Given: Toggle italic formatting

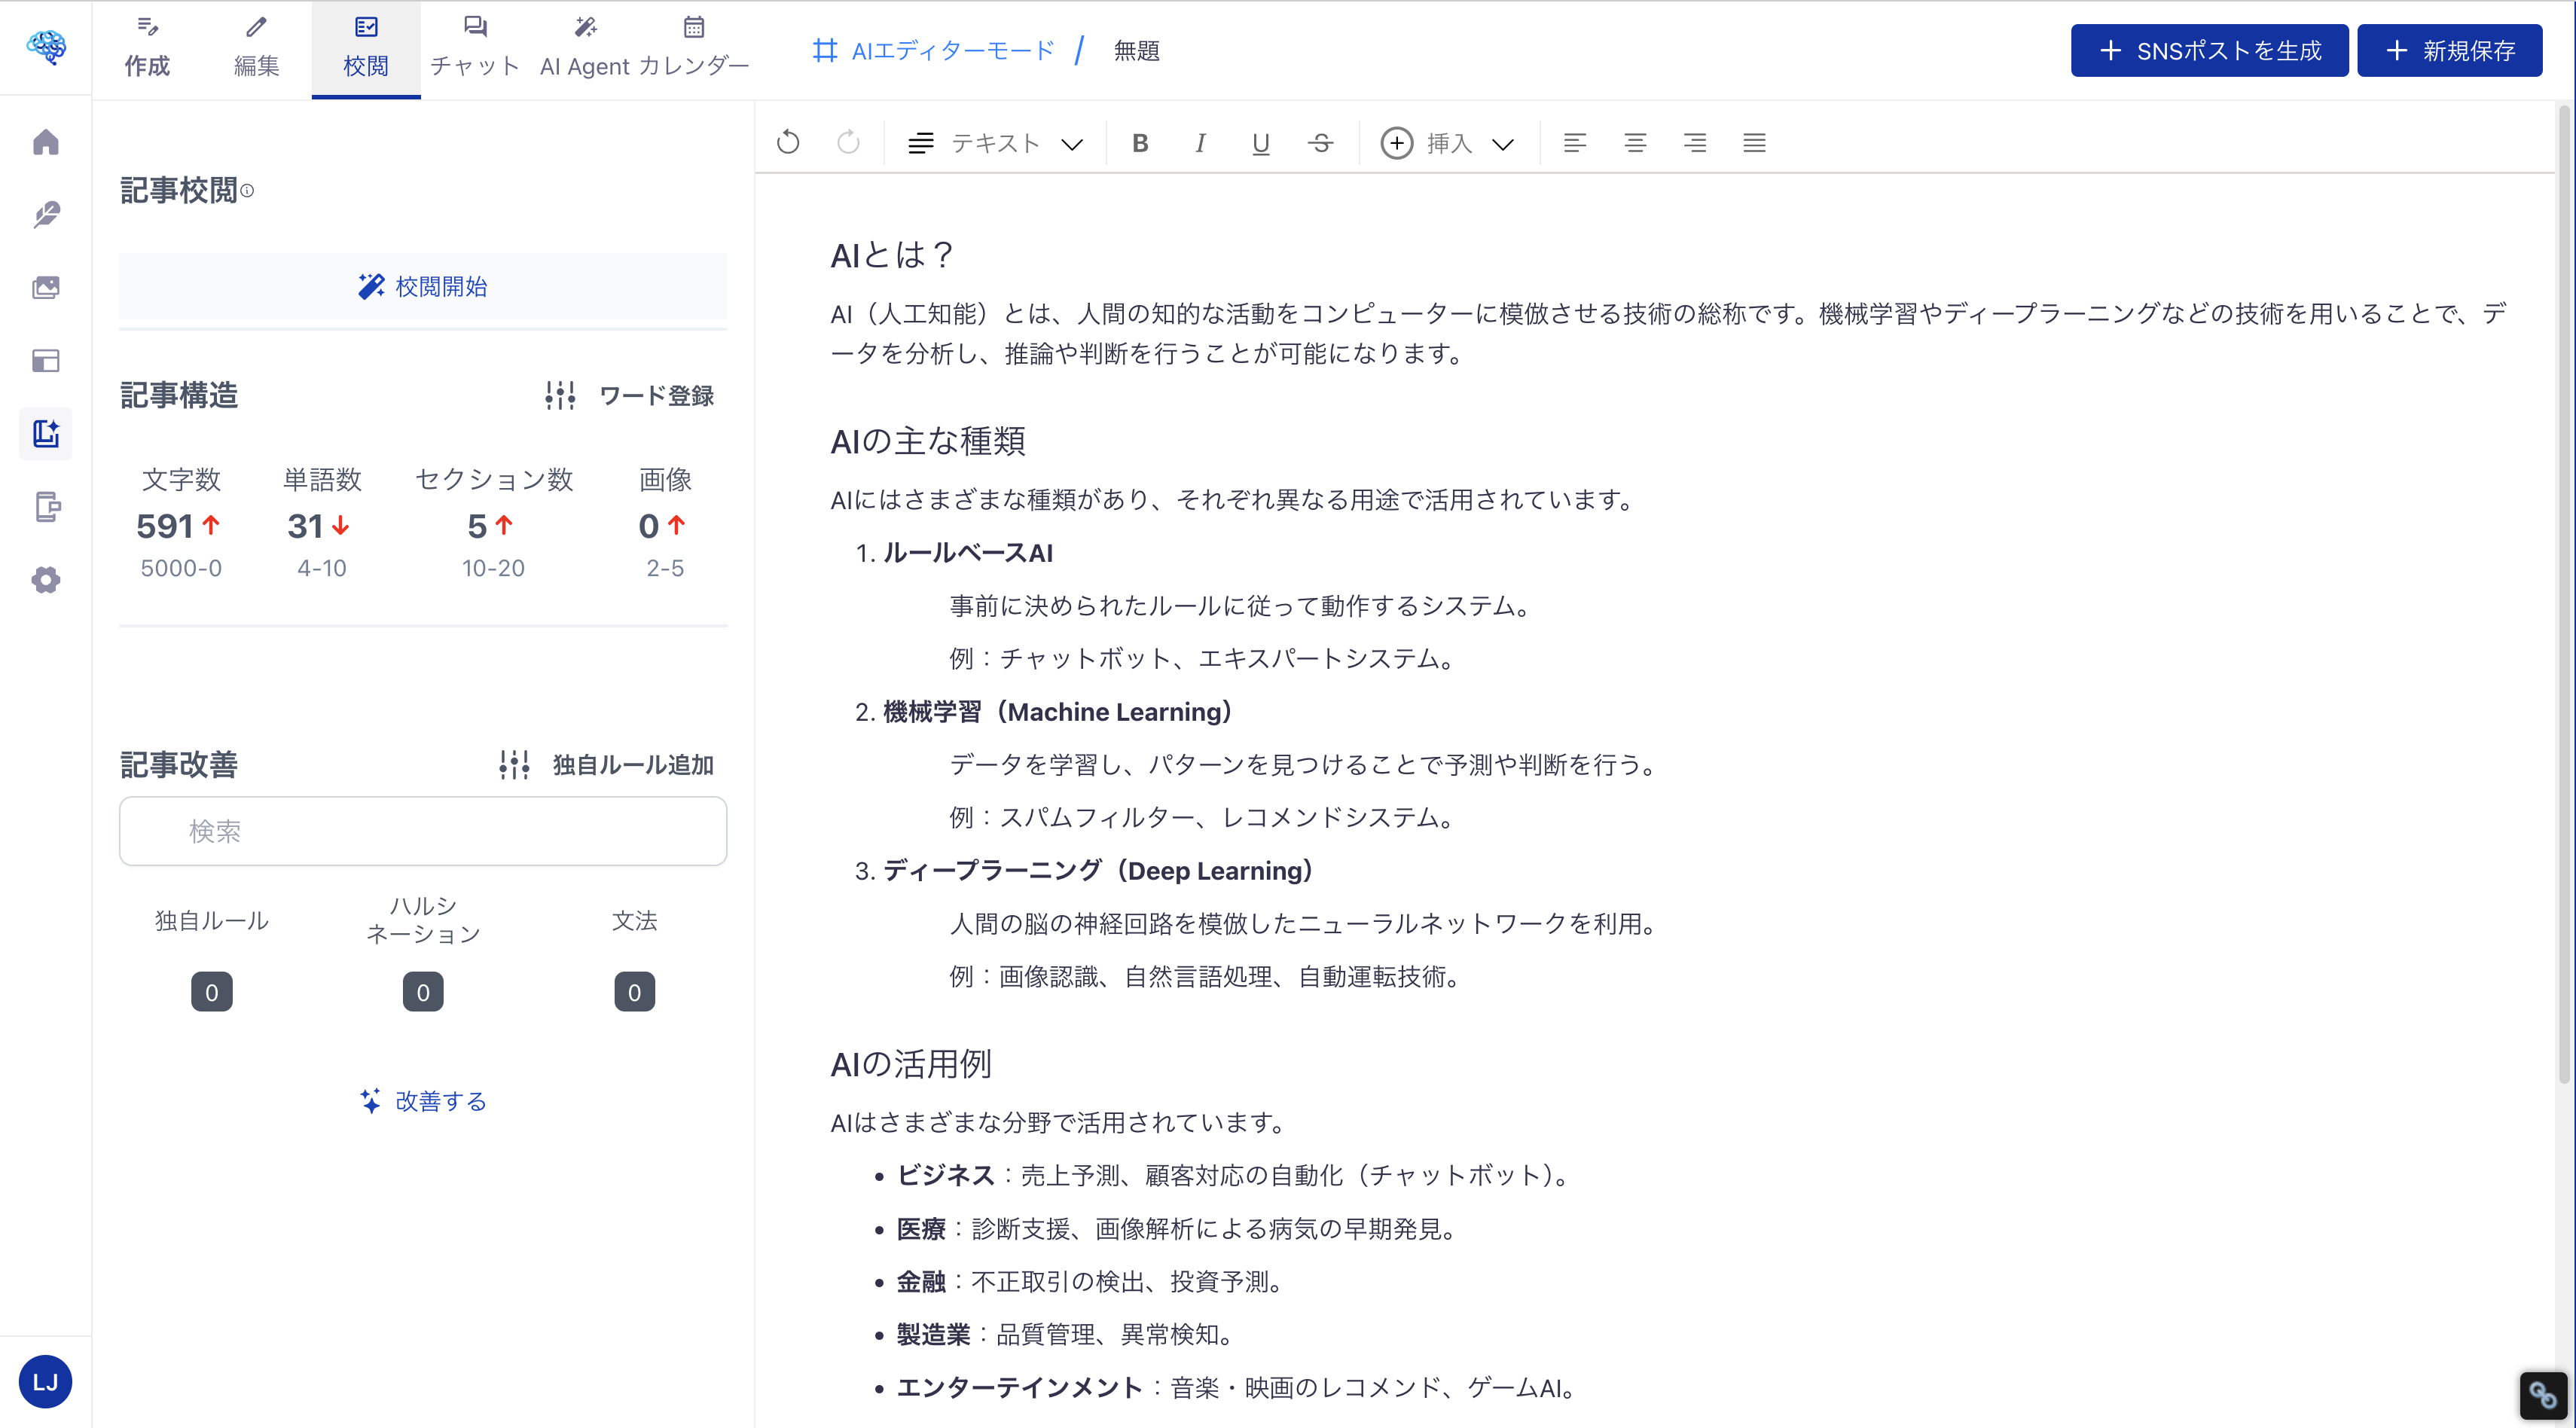Looking at the screenshot, I should (x=1200, y=143).
